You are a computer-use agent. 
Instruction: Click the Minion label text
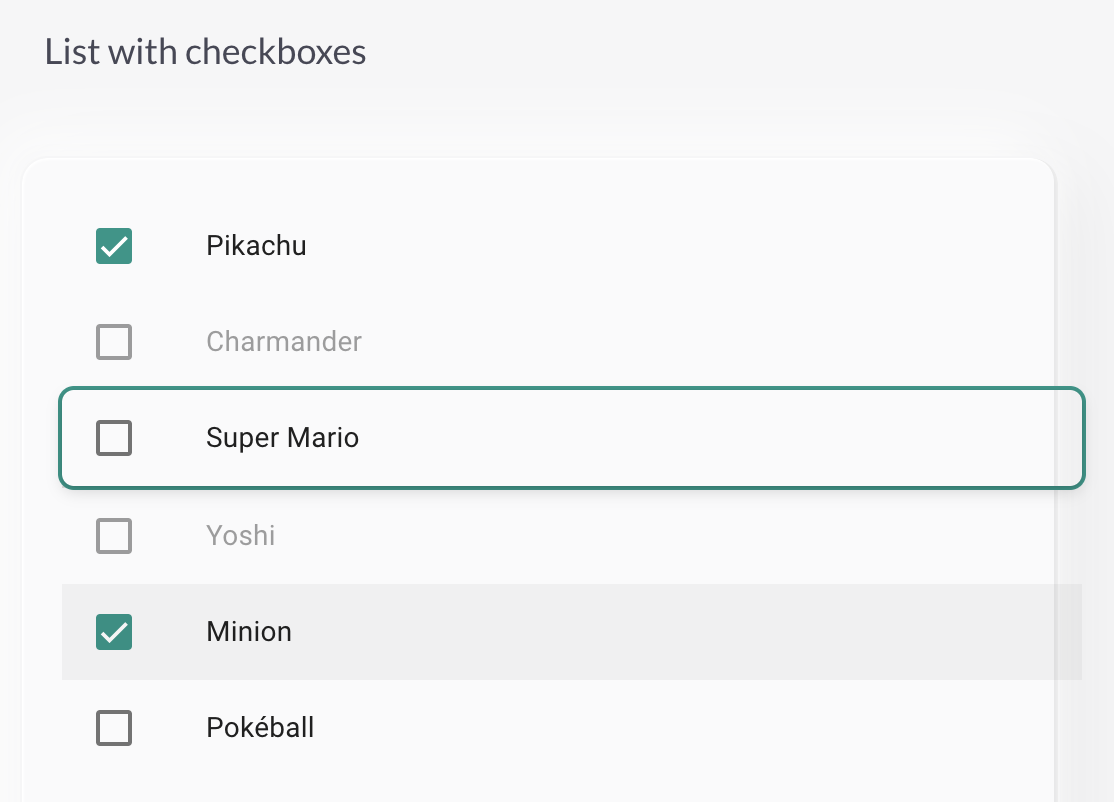pyautogui.click(x=248, y=632)
